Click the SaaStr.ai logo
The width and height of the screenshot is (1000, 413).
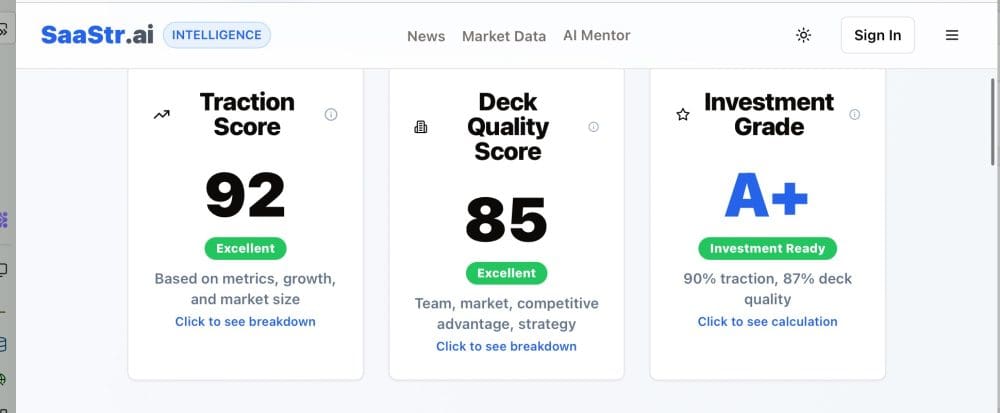pos(96,35)
